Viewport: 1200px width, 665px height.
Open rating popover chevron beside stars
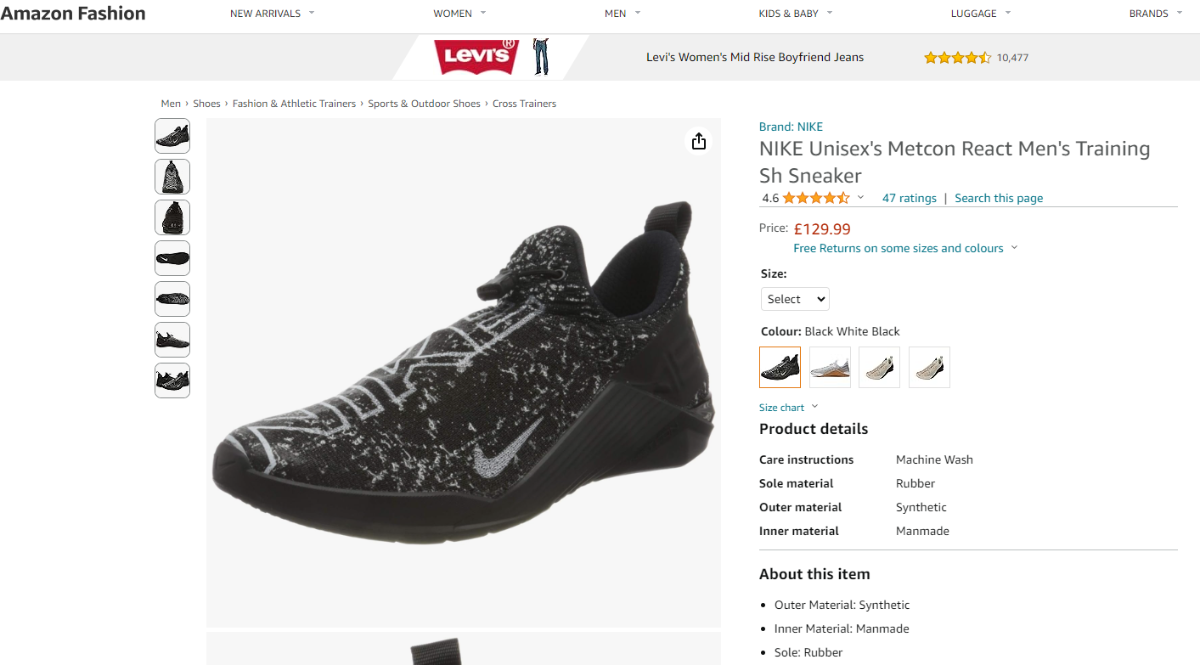[x=861, y=198]
